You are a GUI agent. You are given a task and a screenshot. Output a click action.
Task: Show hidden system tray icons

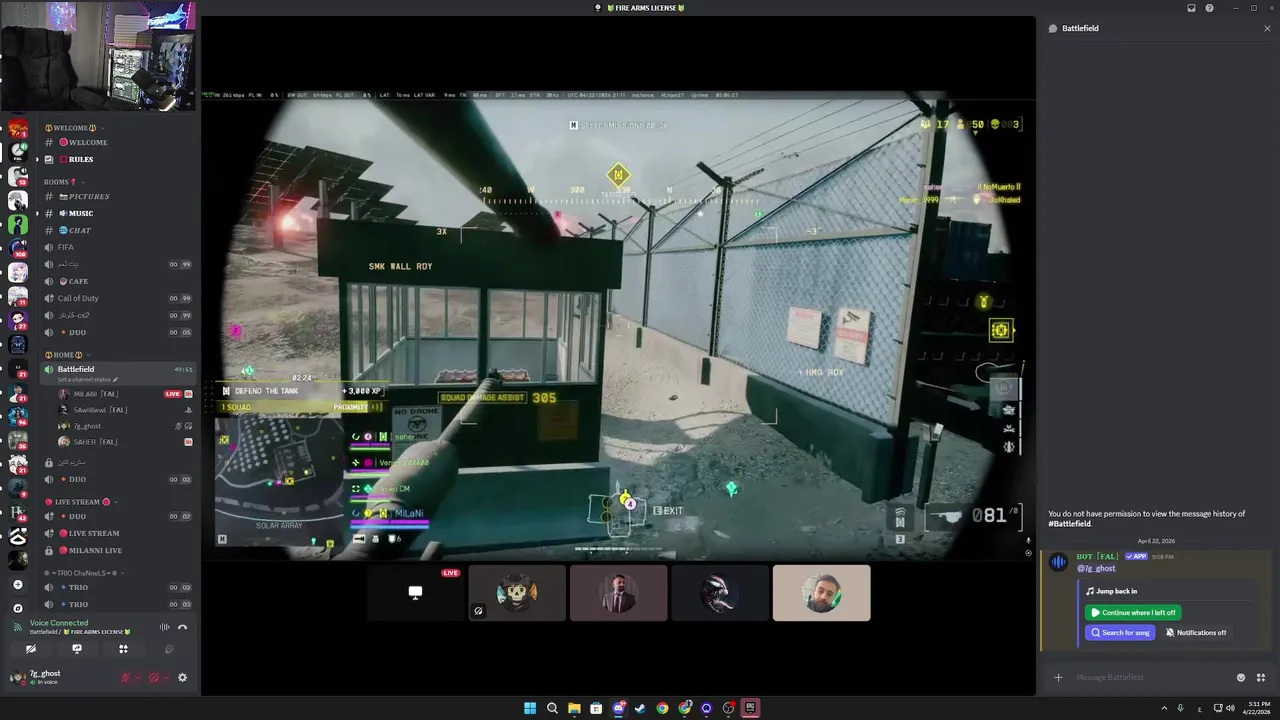coord(1163,708)
